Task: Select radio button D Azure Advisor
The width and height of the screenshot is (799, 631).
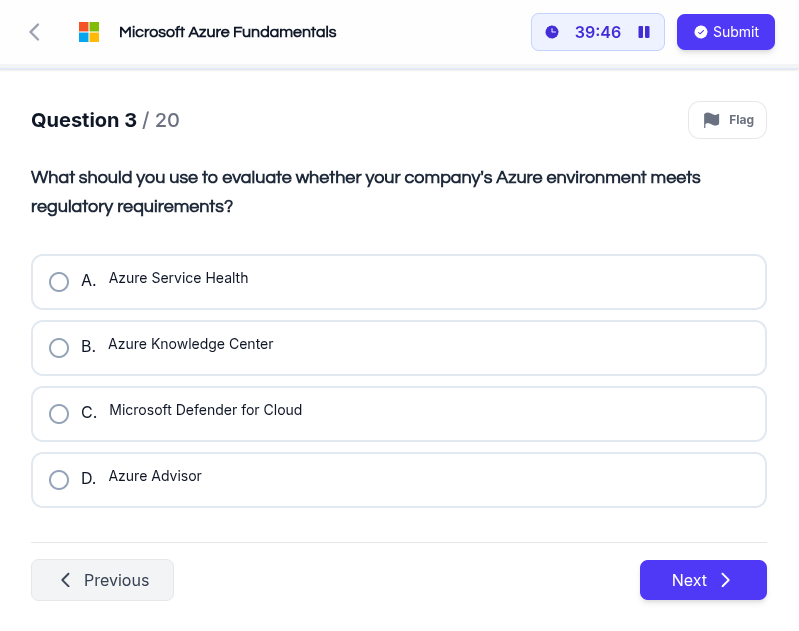Action: pyautogui.click(x=59, y=480)
